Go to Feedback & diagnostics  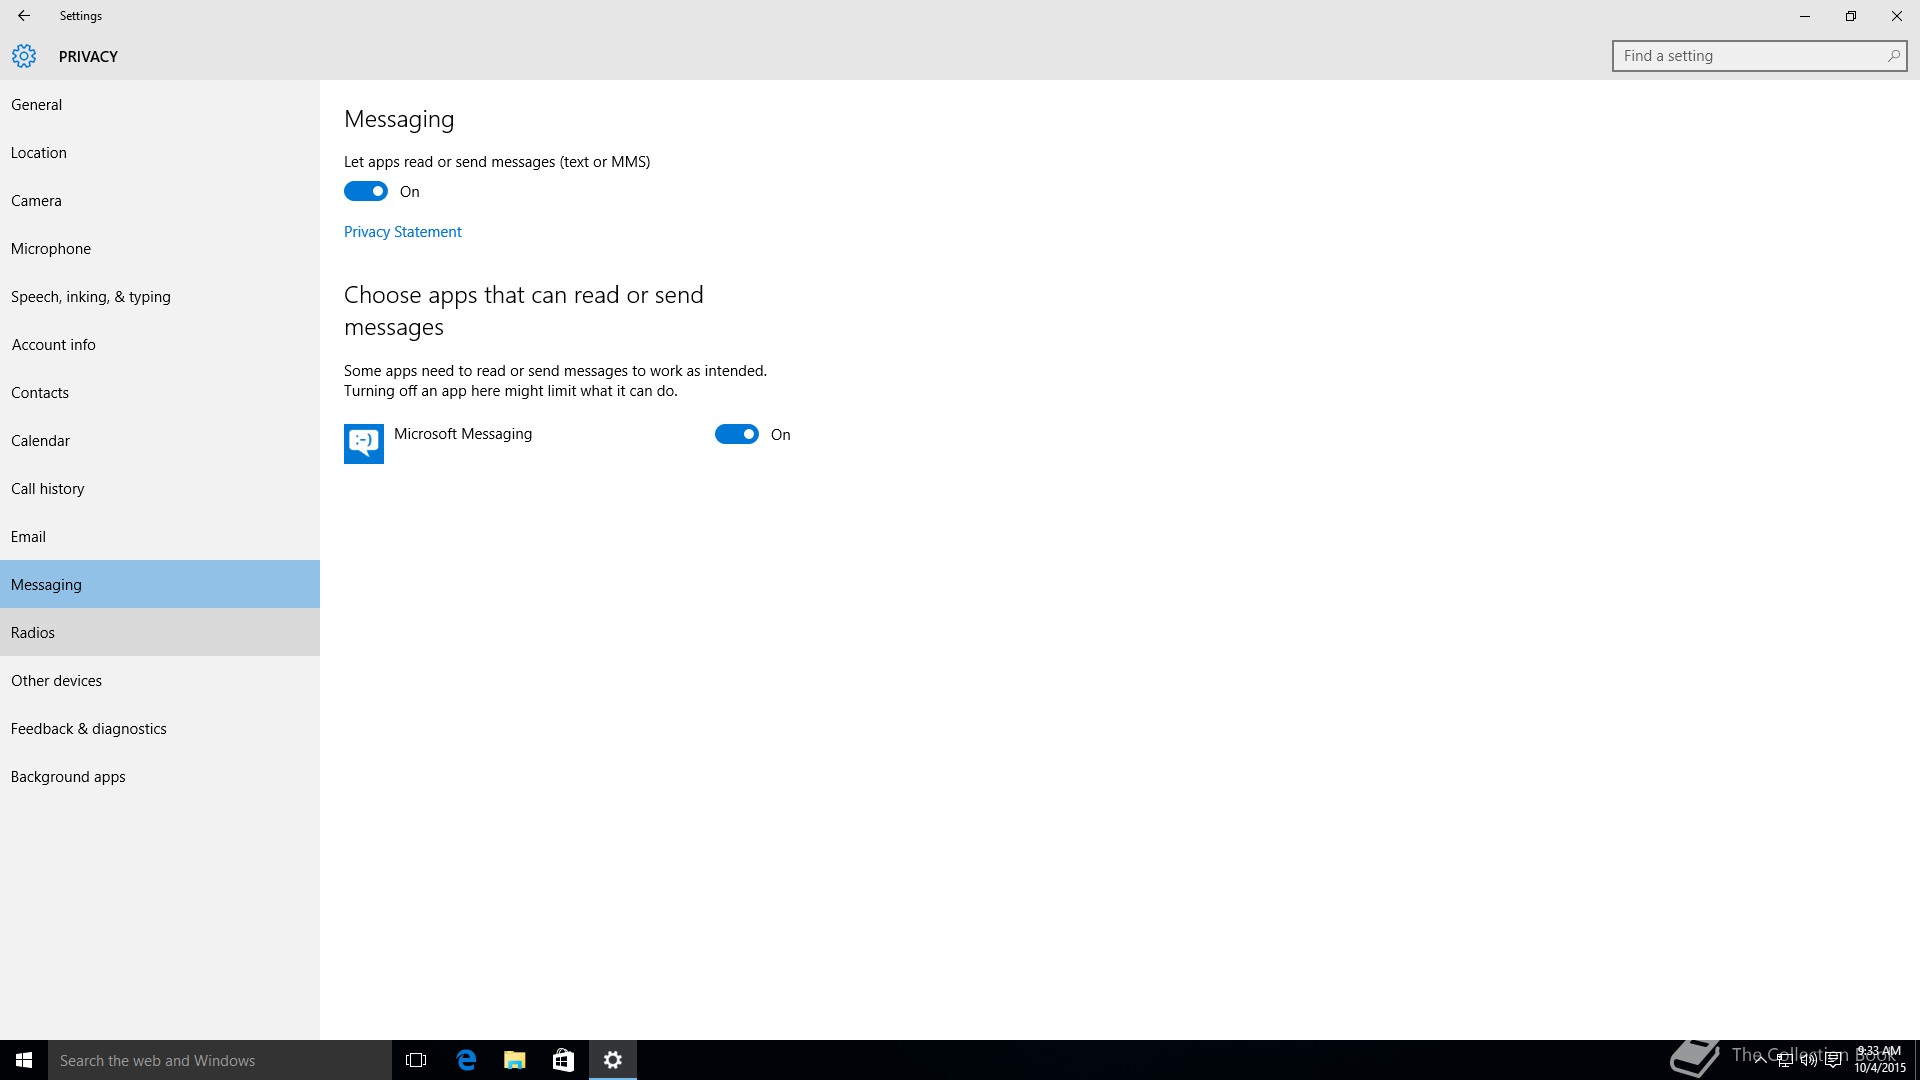tap(89, 729)
